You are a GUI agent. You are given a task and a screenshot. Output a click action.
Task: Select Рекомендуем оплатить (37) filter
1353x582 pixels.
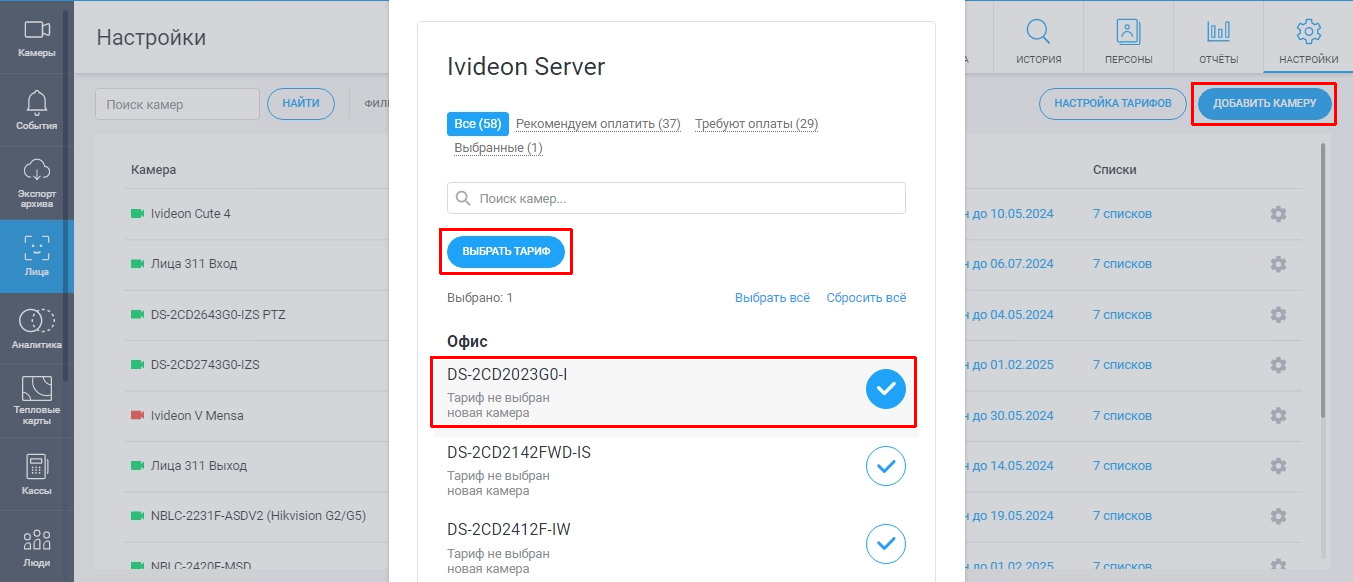tap(598, 124)
